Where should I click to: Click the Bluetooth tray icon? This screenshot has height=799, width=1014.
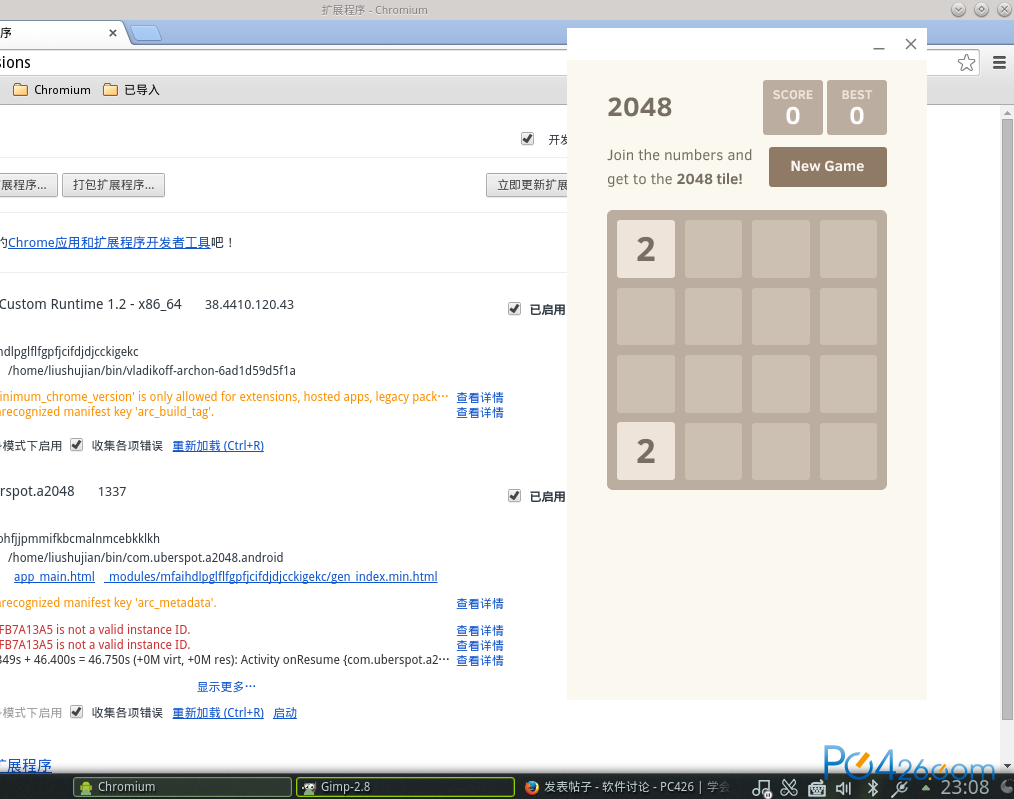coord(872,787)
